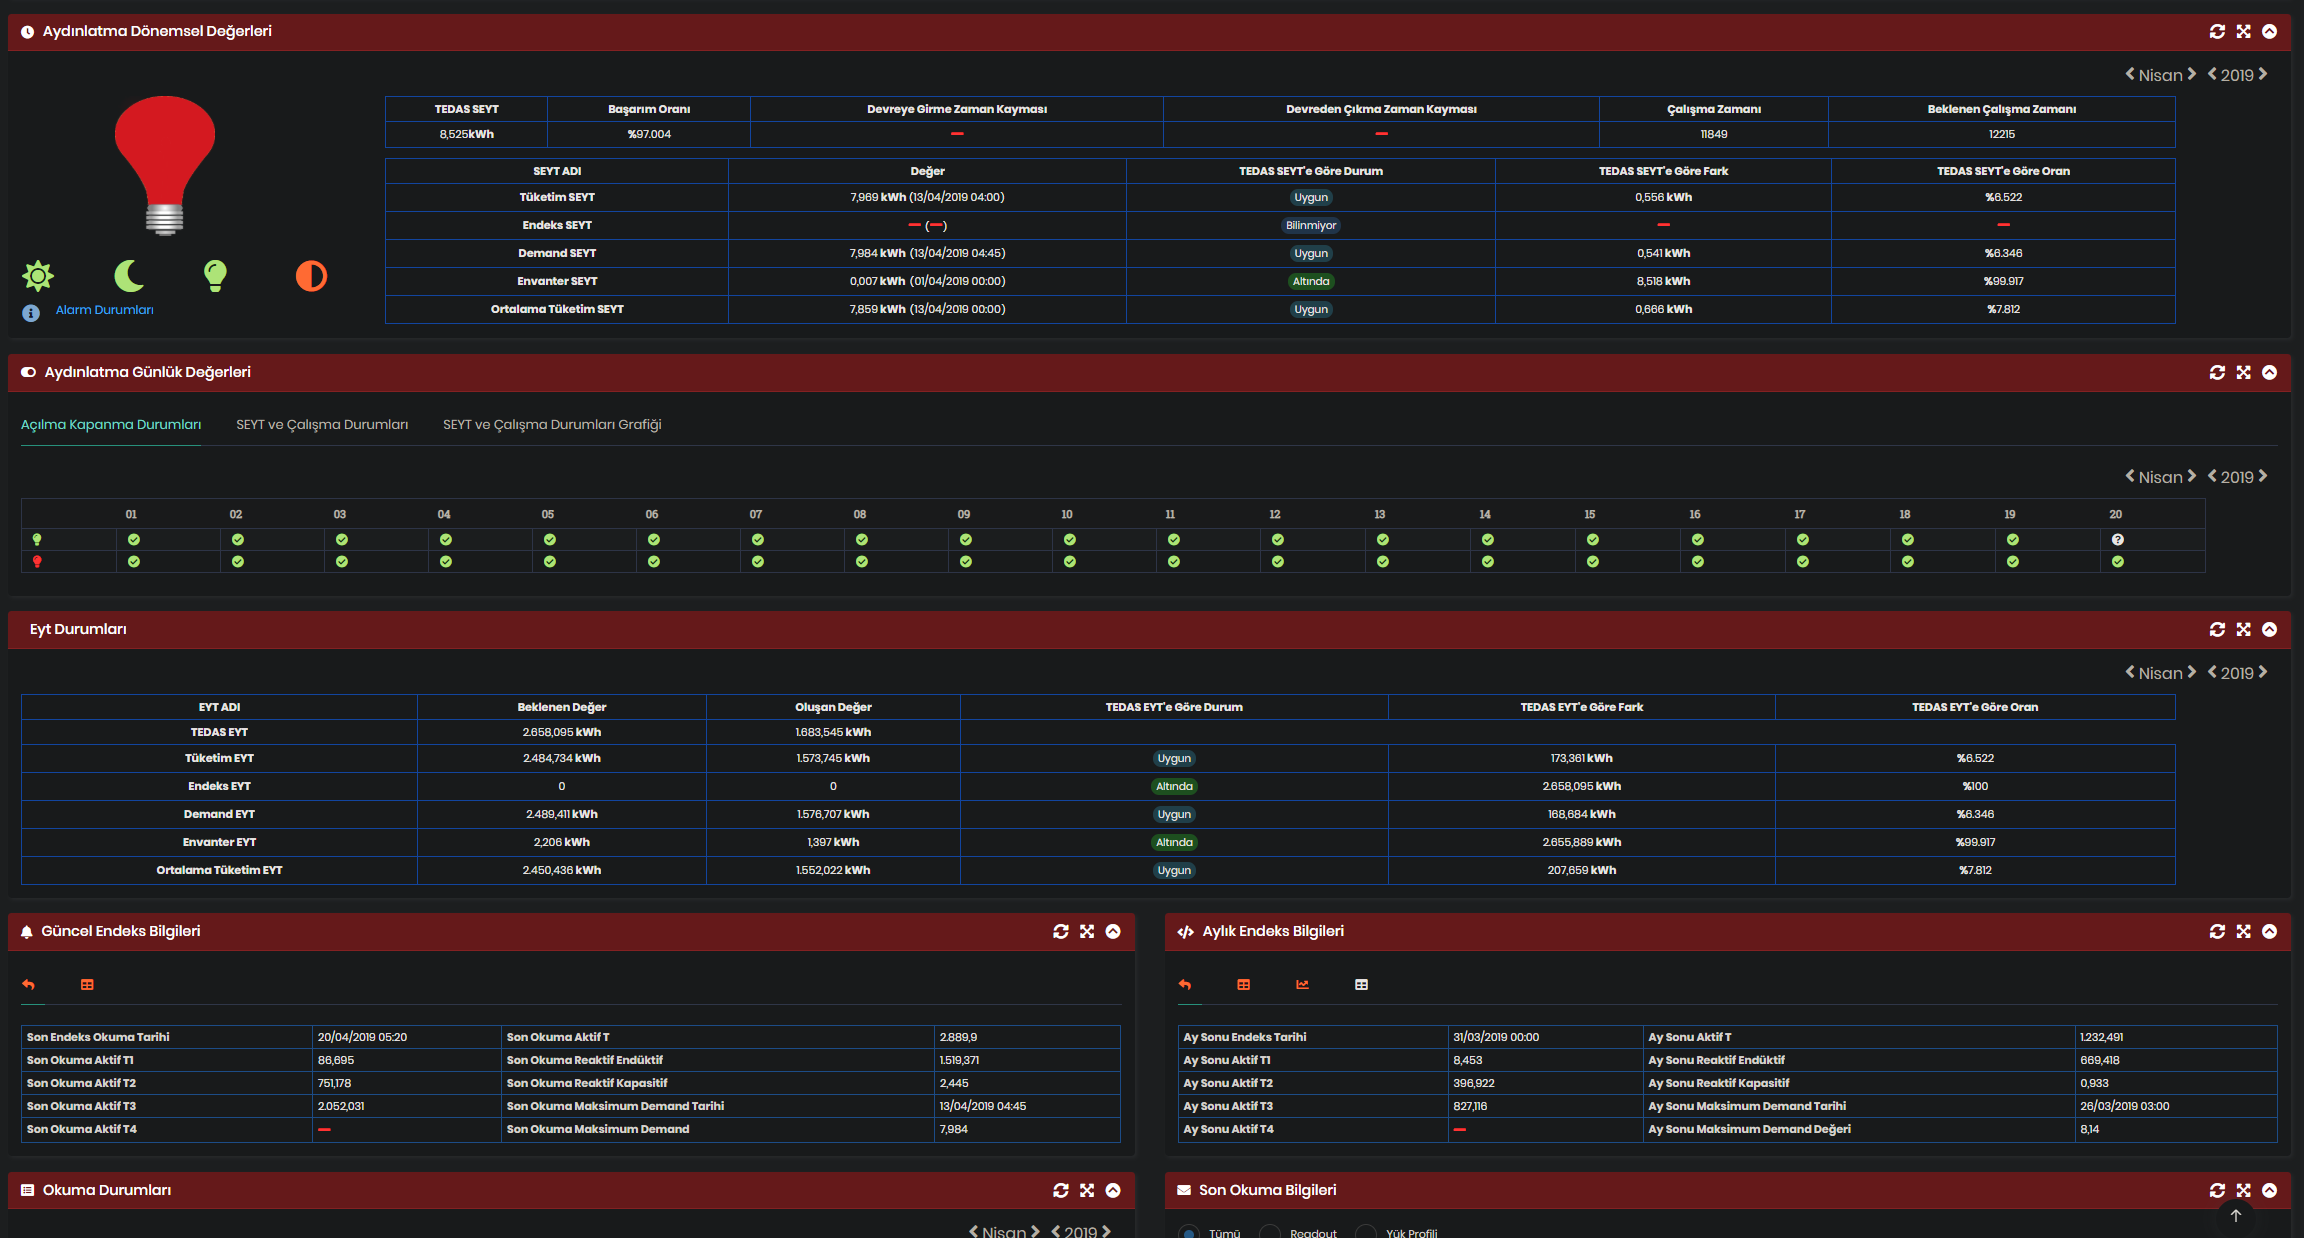Viewport: 2304px width, 1238px height.
Task: Go to previous year before 2019 in the Dönemsel panel
Action: tap(2212, 74)
